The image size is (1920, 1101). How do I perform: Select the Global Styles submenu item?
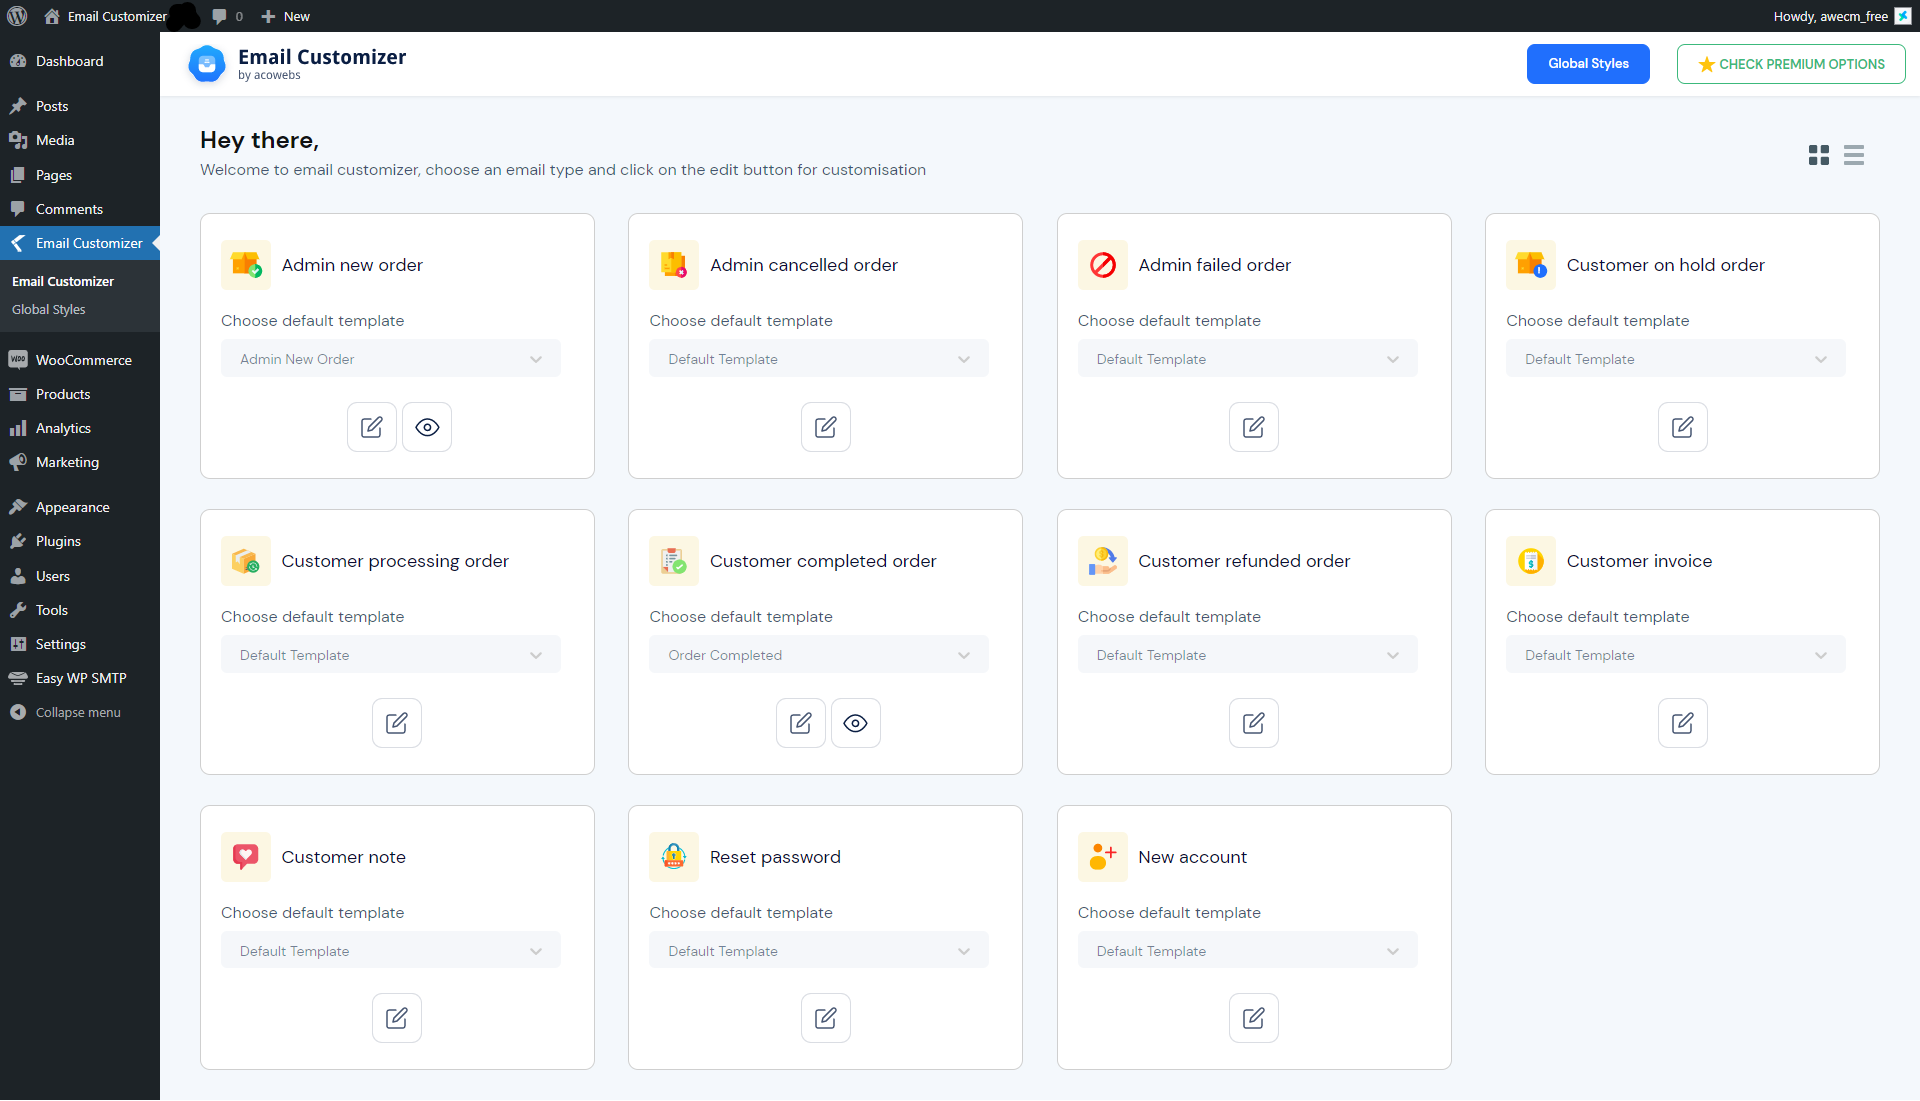point(49,310)
